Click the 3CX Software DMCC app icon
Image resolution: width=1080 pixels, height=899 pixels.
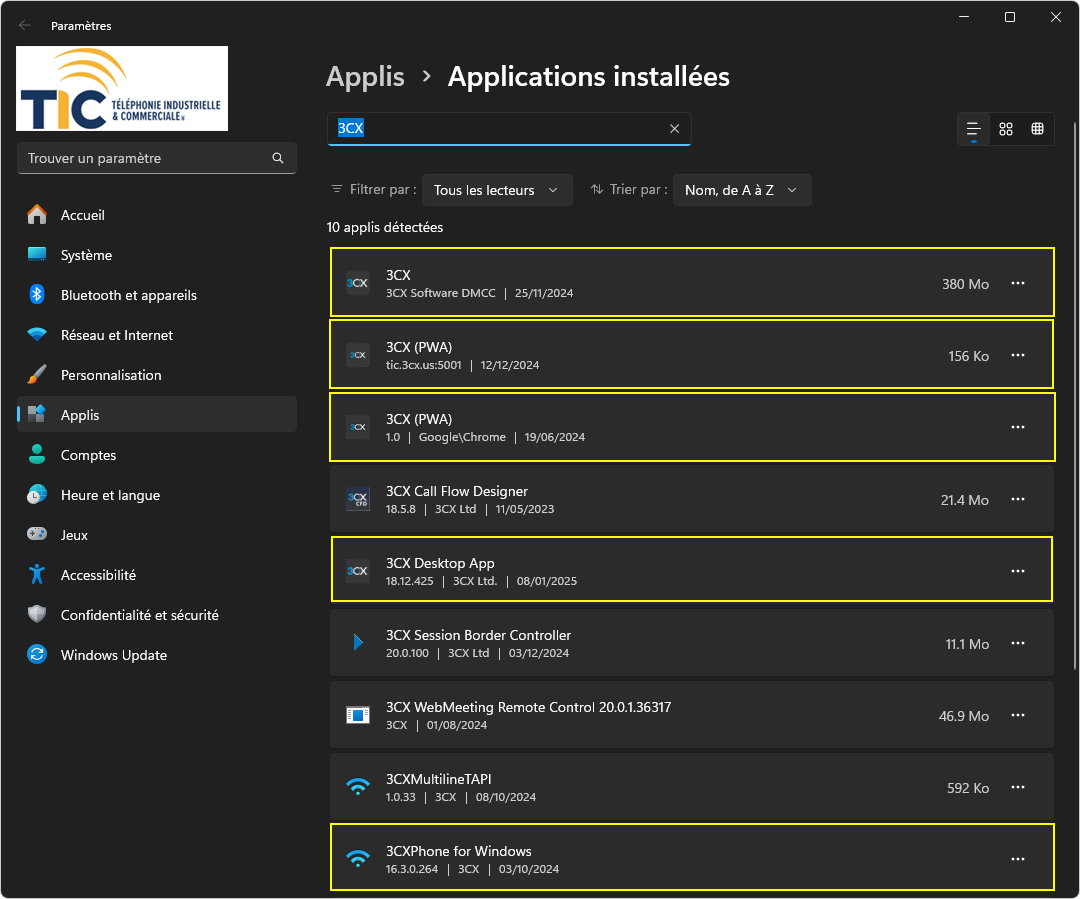pyautogui.click(x=357, y=283)
